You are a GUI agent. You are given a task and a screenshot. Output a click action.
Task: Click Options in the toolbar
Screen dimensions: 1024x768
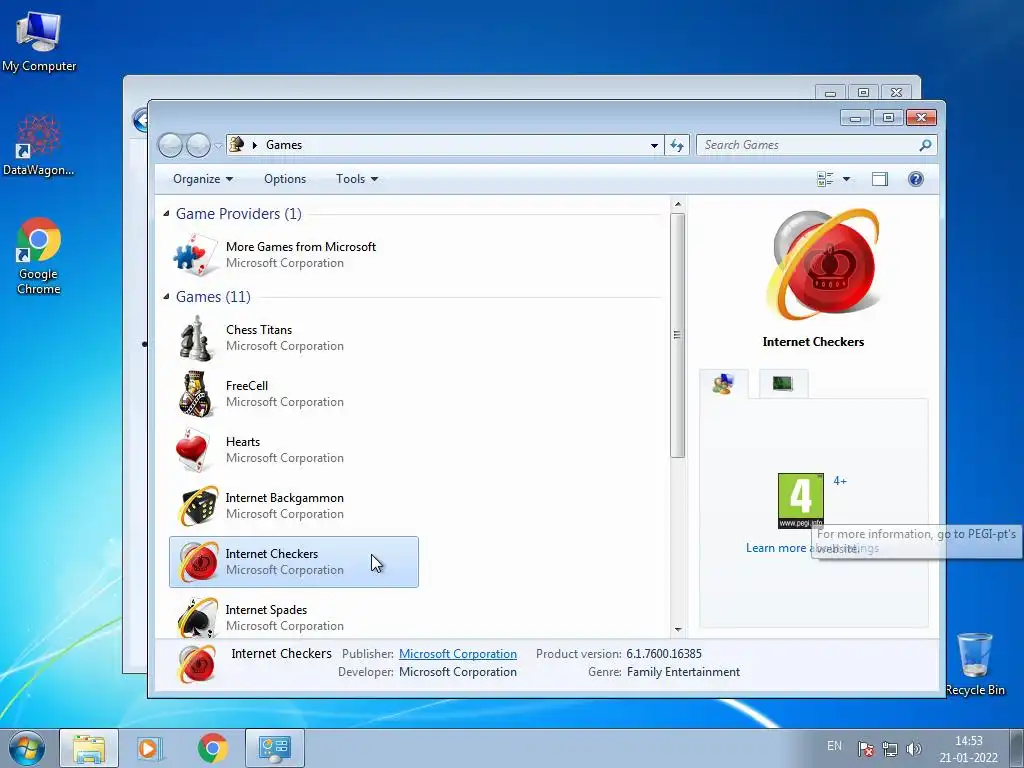285,179
